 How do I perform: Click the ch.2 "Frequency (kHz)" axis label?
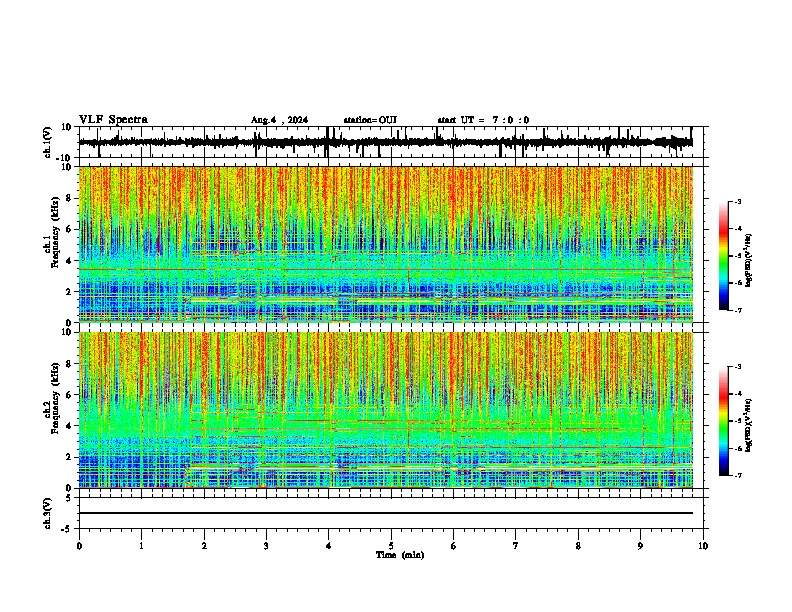click(x=56, y=398)
